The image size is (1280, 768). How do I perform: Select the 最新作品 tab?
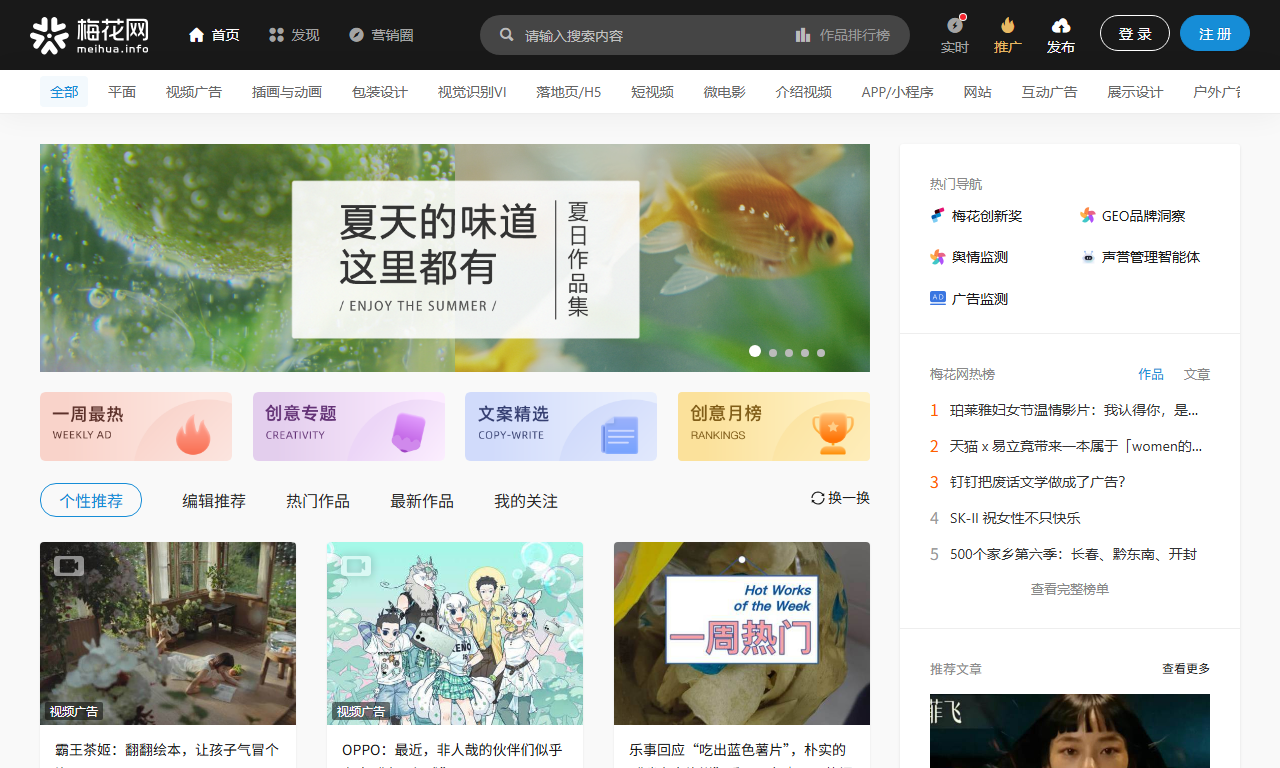tap(422, 501)
